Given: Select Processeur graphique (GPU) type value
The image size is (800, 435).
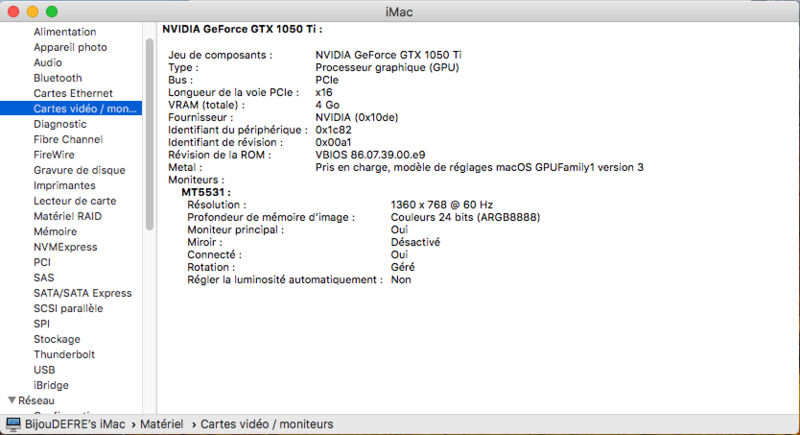Looking at the screenshot, I should tap(387, 67).
